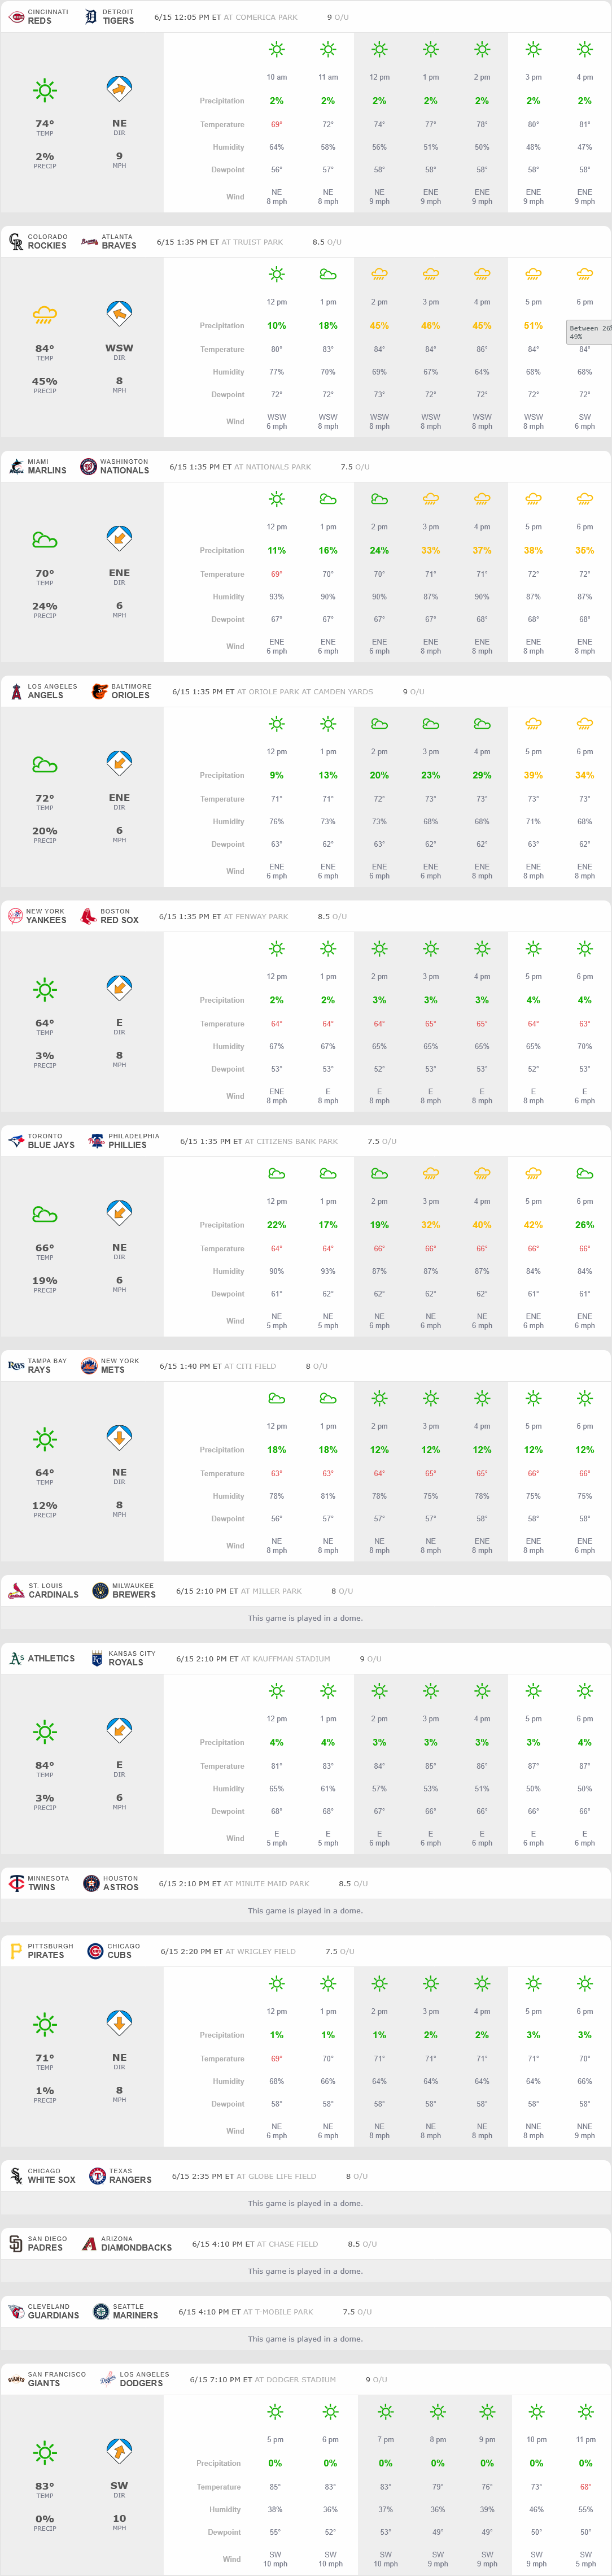Image resolution: width=612 pixels, height=2576 pixels.
Task: Click the Toronto Blue Jays logo
Action: point(16,1141)
